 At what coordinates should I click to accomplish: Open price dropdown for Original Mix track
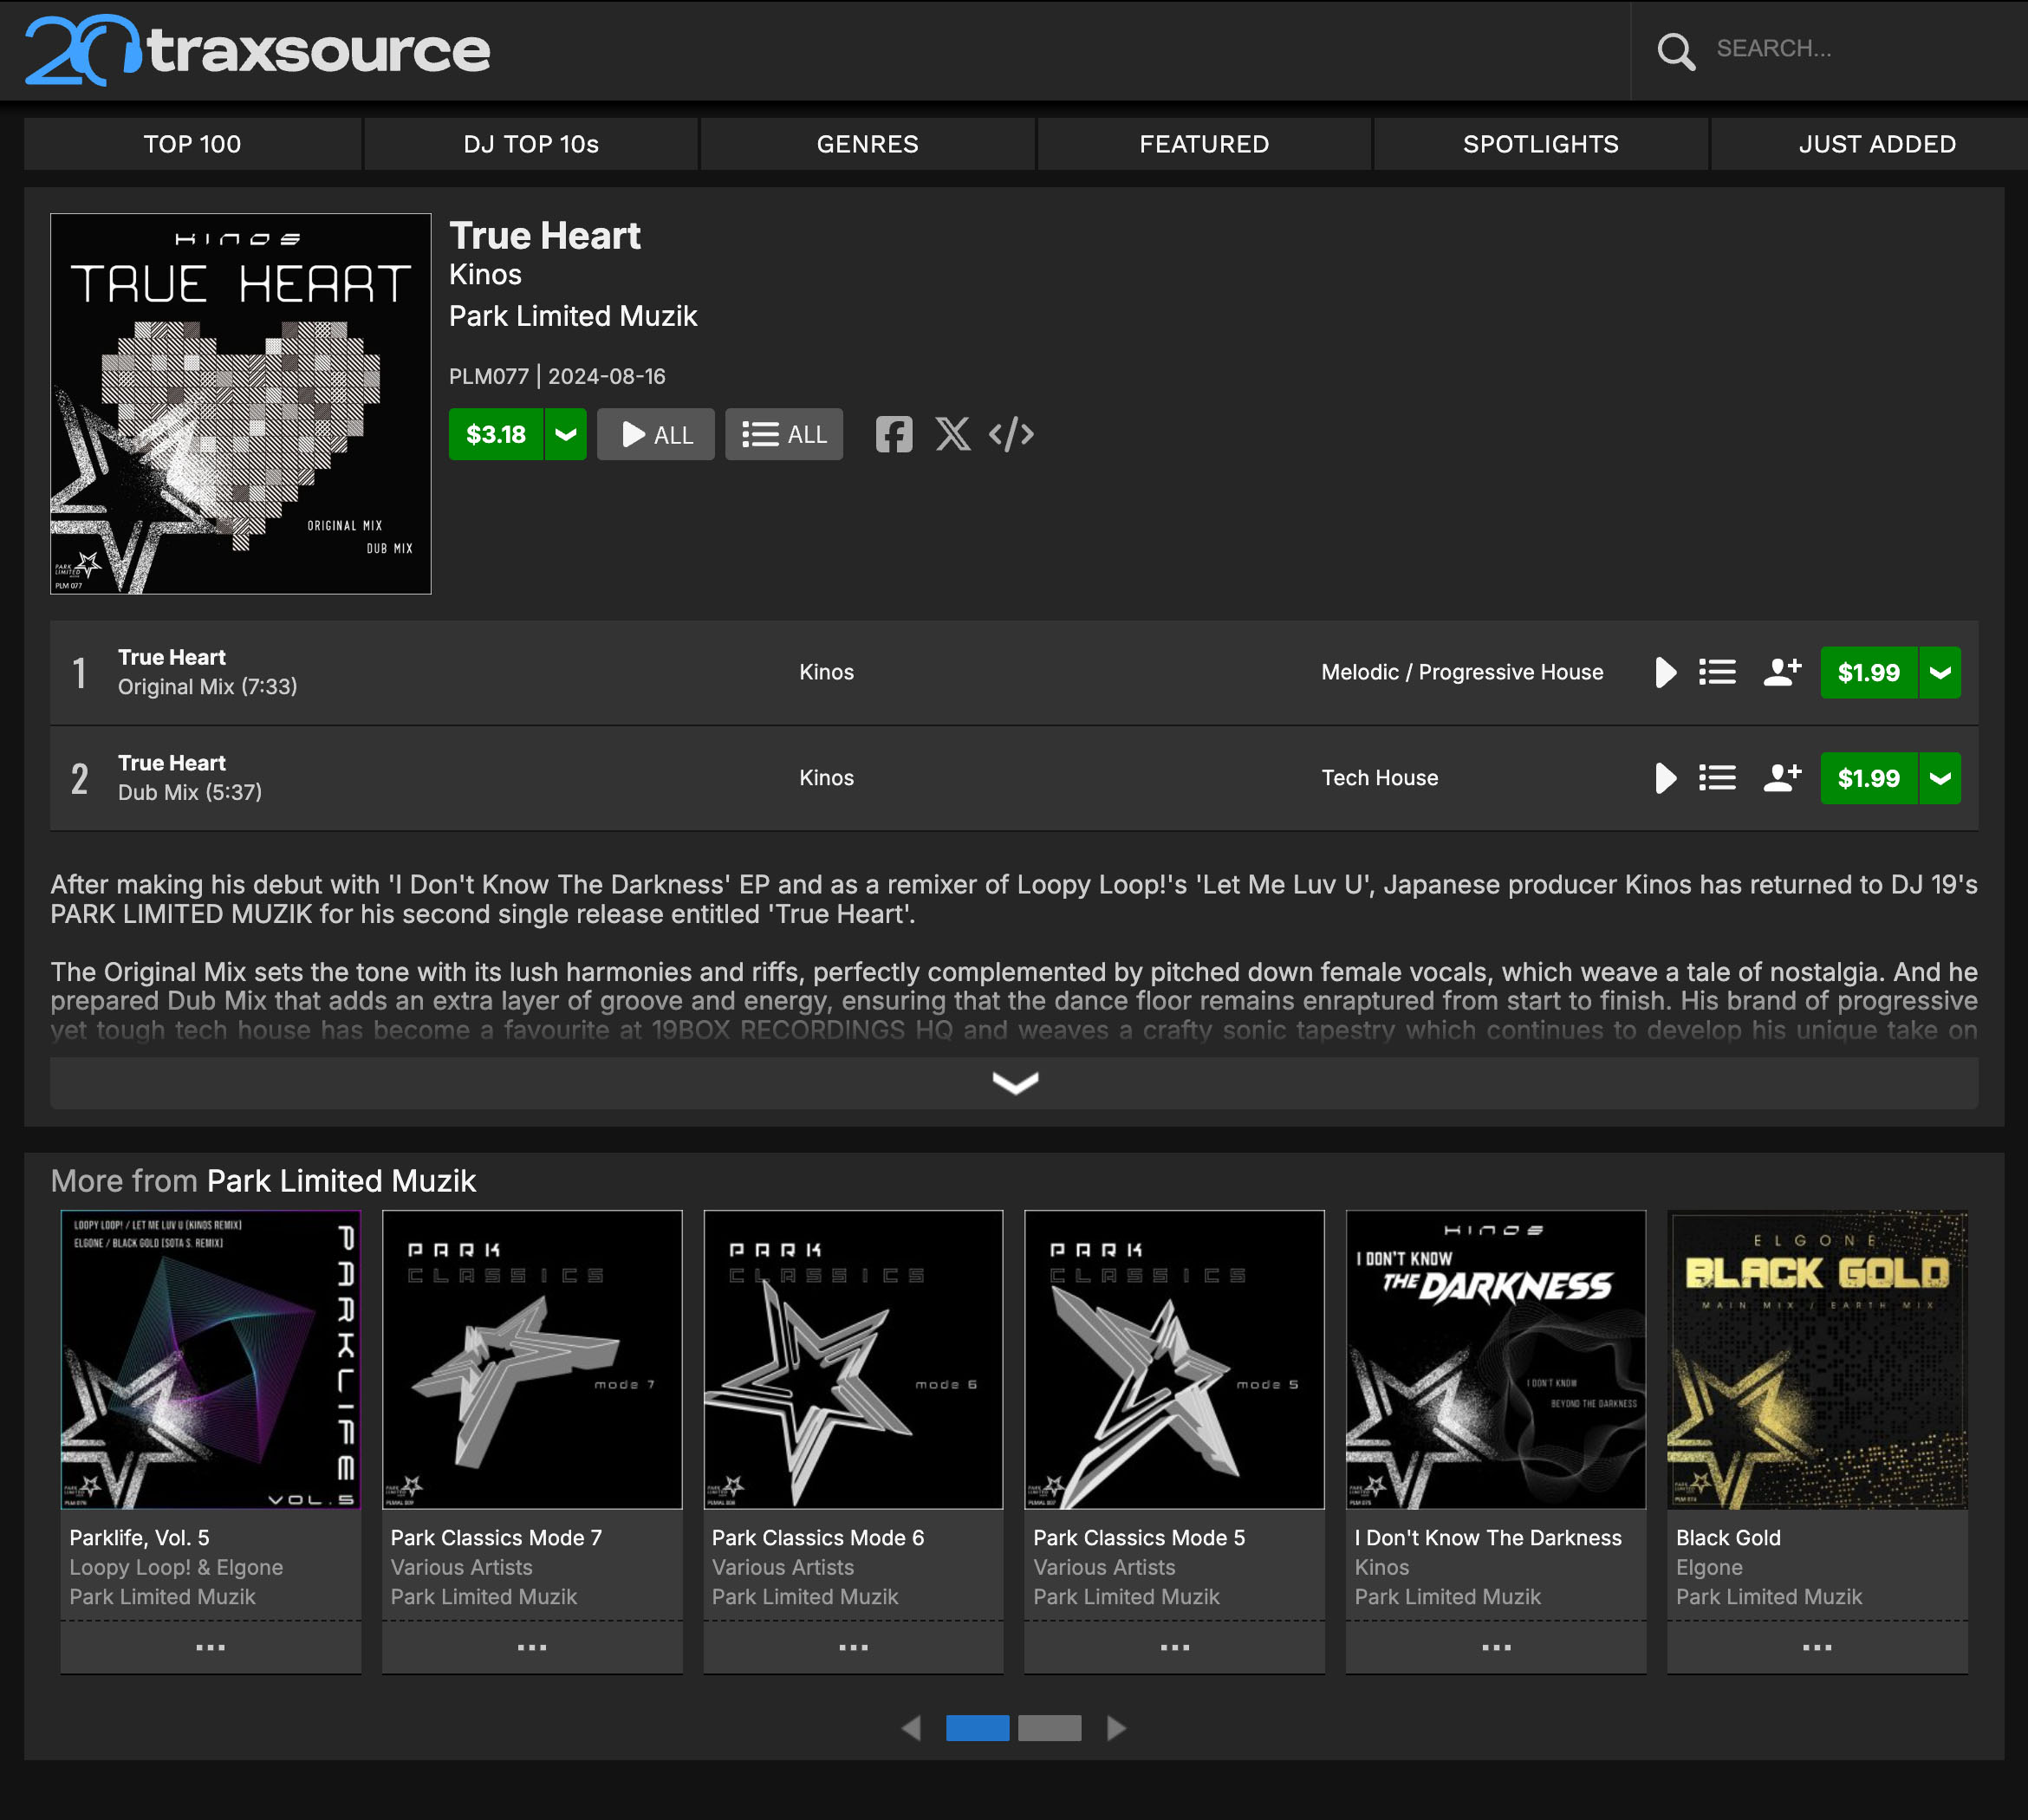(x=1940, y=672)
